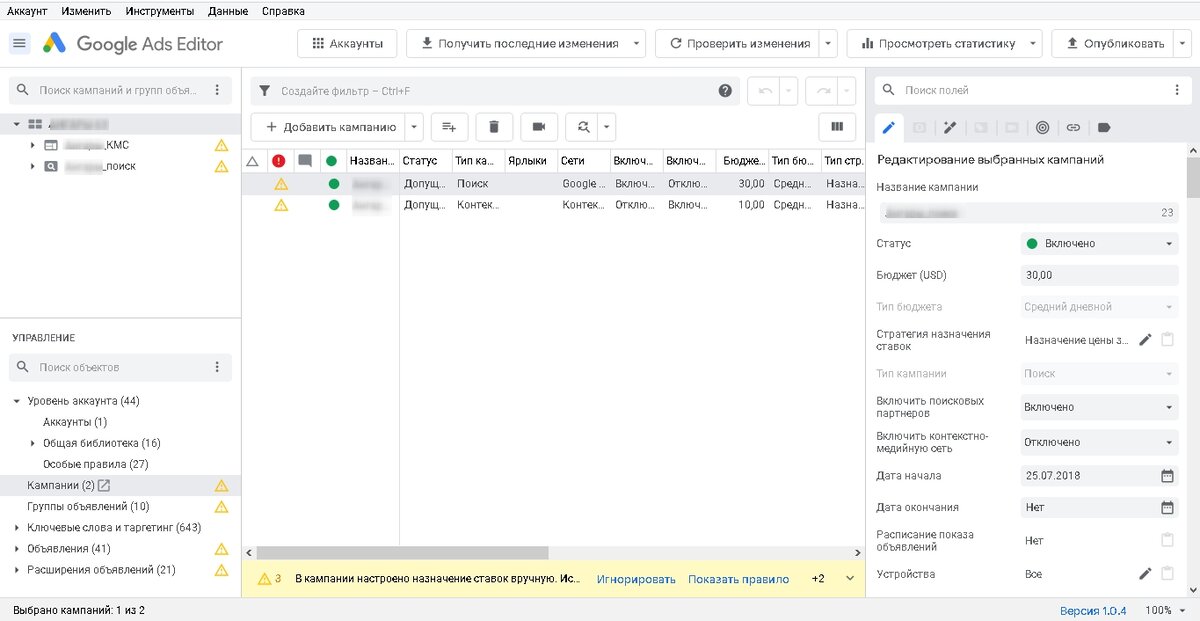The height and width of the screenshot is (621, 1200).
Task: Edit the devices pencil icon
Action: pos(1146,574)
